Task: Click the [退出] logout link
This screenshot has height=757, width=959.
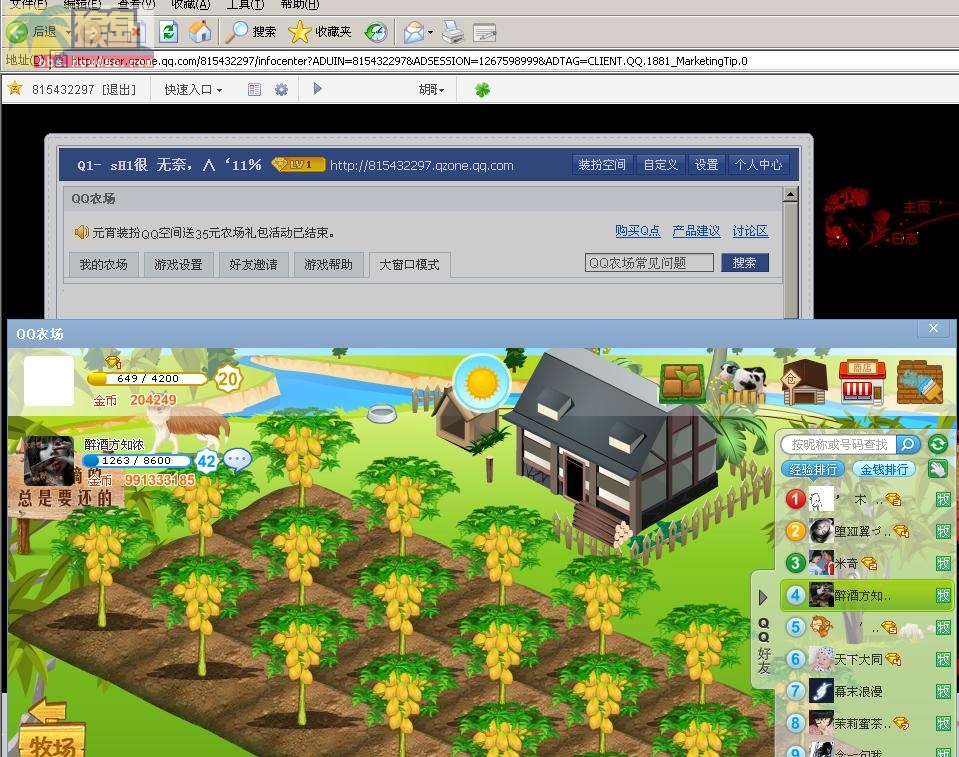Action: pyautogui.click(x=119, y=90)
